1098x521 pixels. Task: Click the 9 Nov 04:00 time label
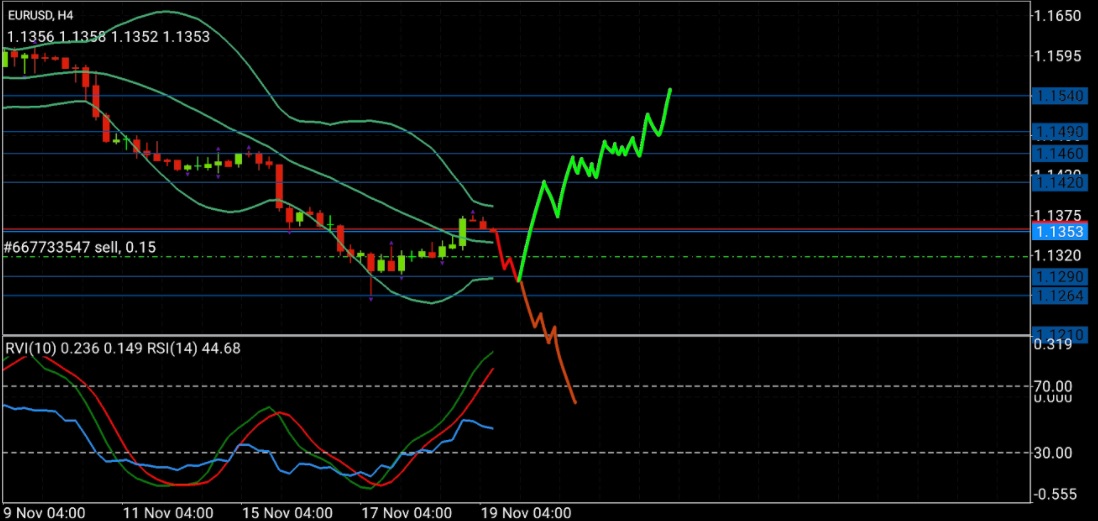45,511
